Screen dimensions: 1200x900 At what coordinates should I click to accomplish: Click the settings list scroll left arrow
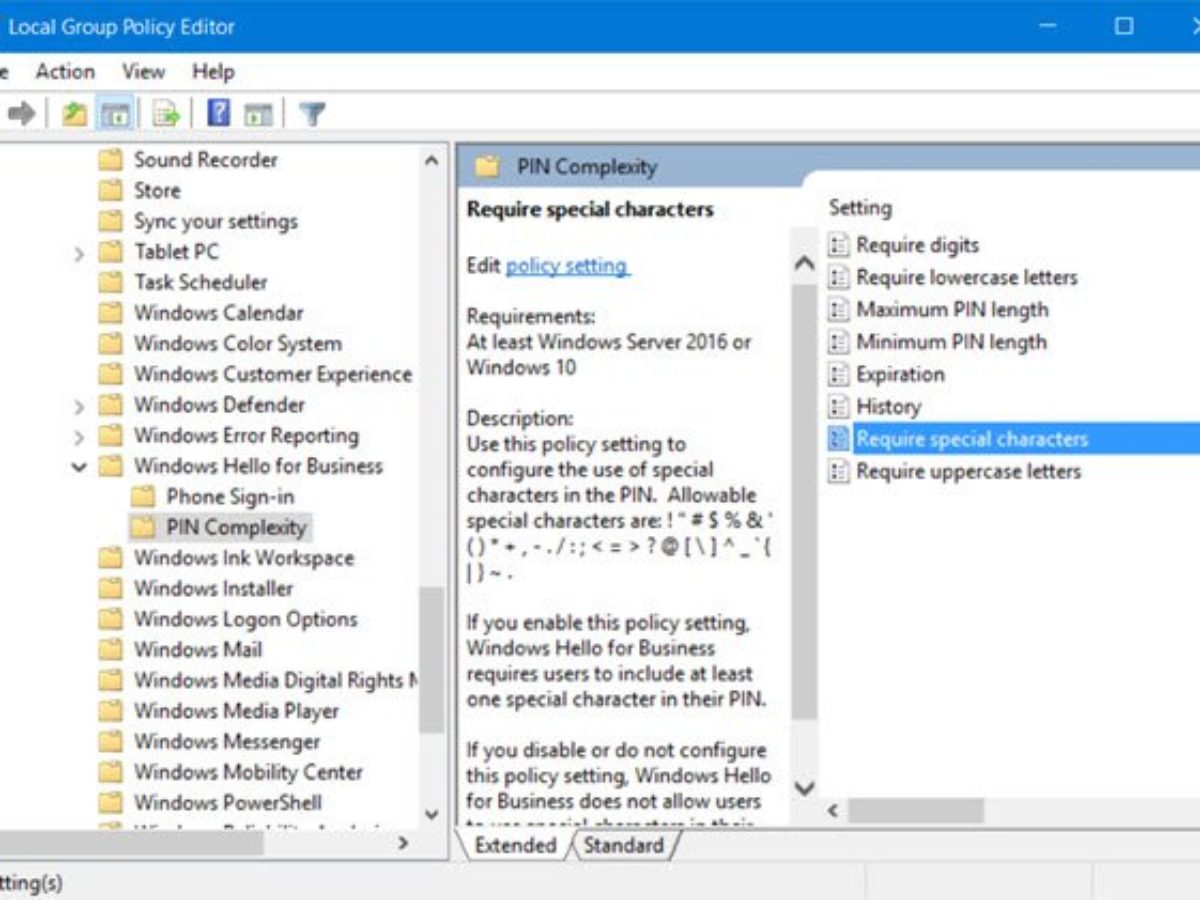click(x=834, y=811)
